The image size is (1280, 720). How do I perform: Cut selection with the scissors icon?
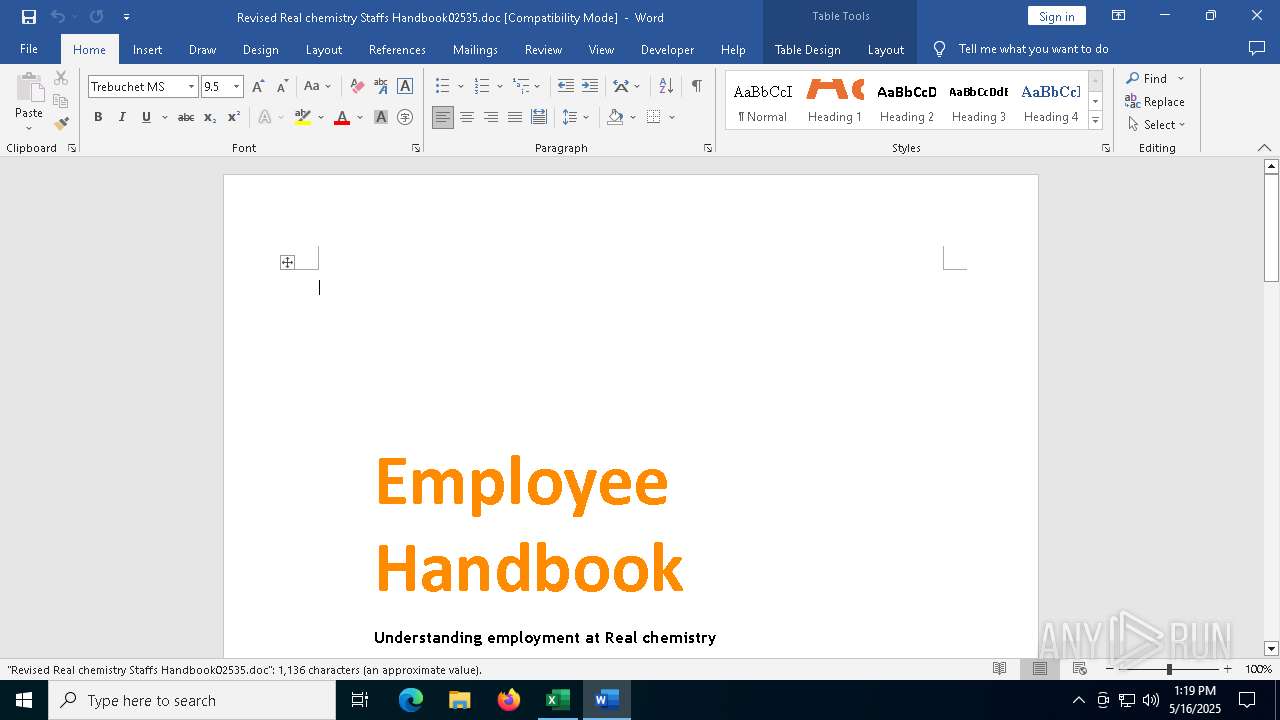coord(61,78)
